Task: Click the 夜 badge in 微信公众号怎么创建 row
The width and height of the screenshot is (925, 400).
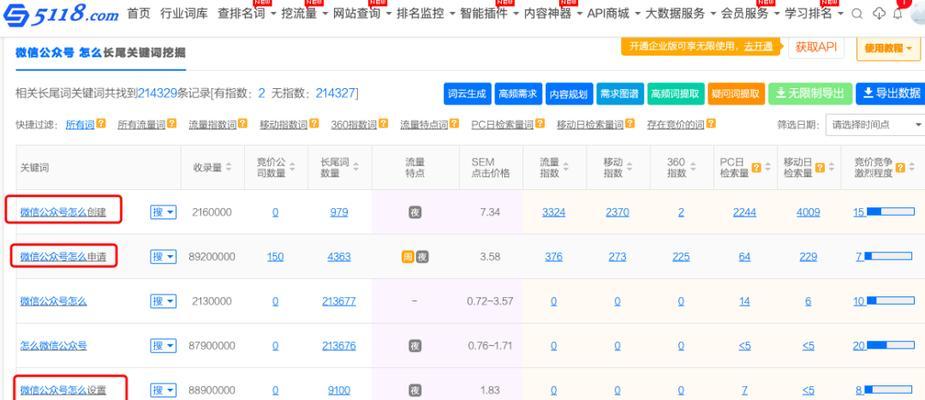Action: tap(415, 212)
